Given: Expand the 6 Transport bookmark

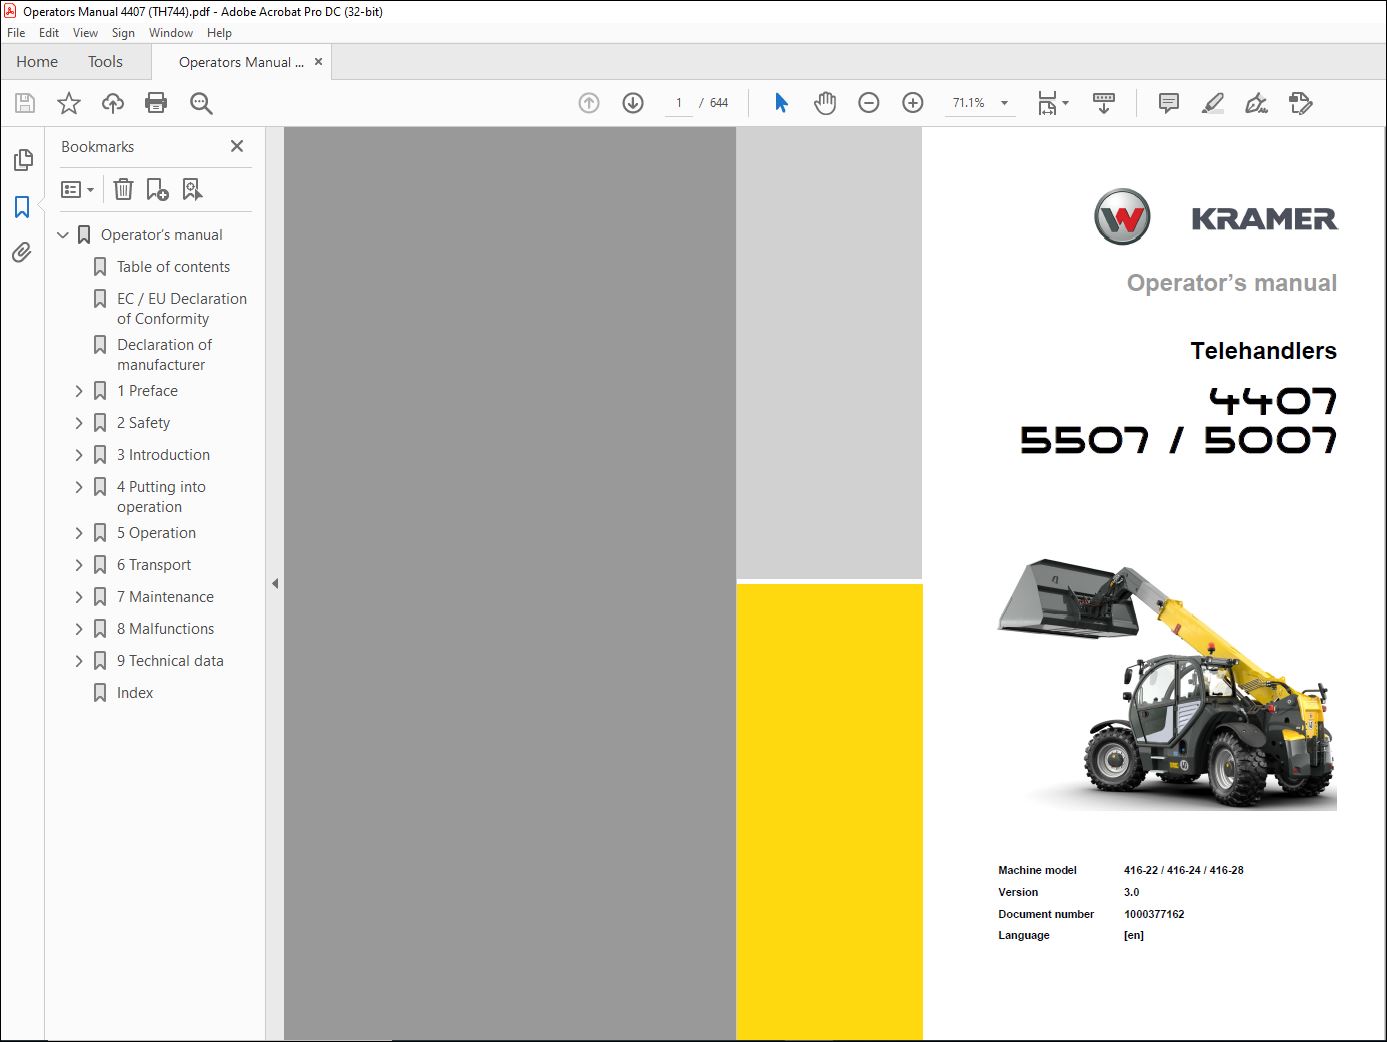Looking at the screenshot, I should [79, 565].
